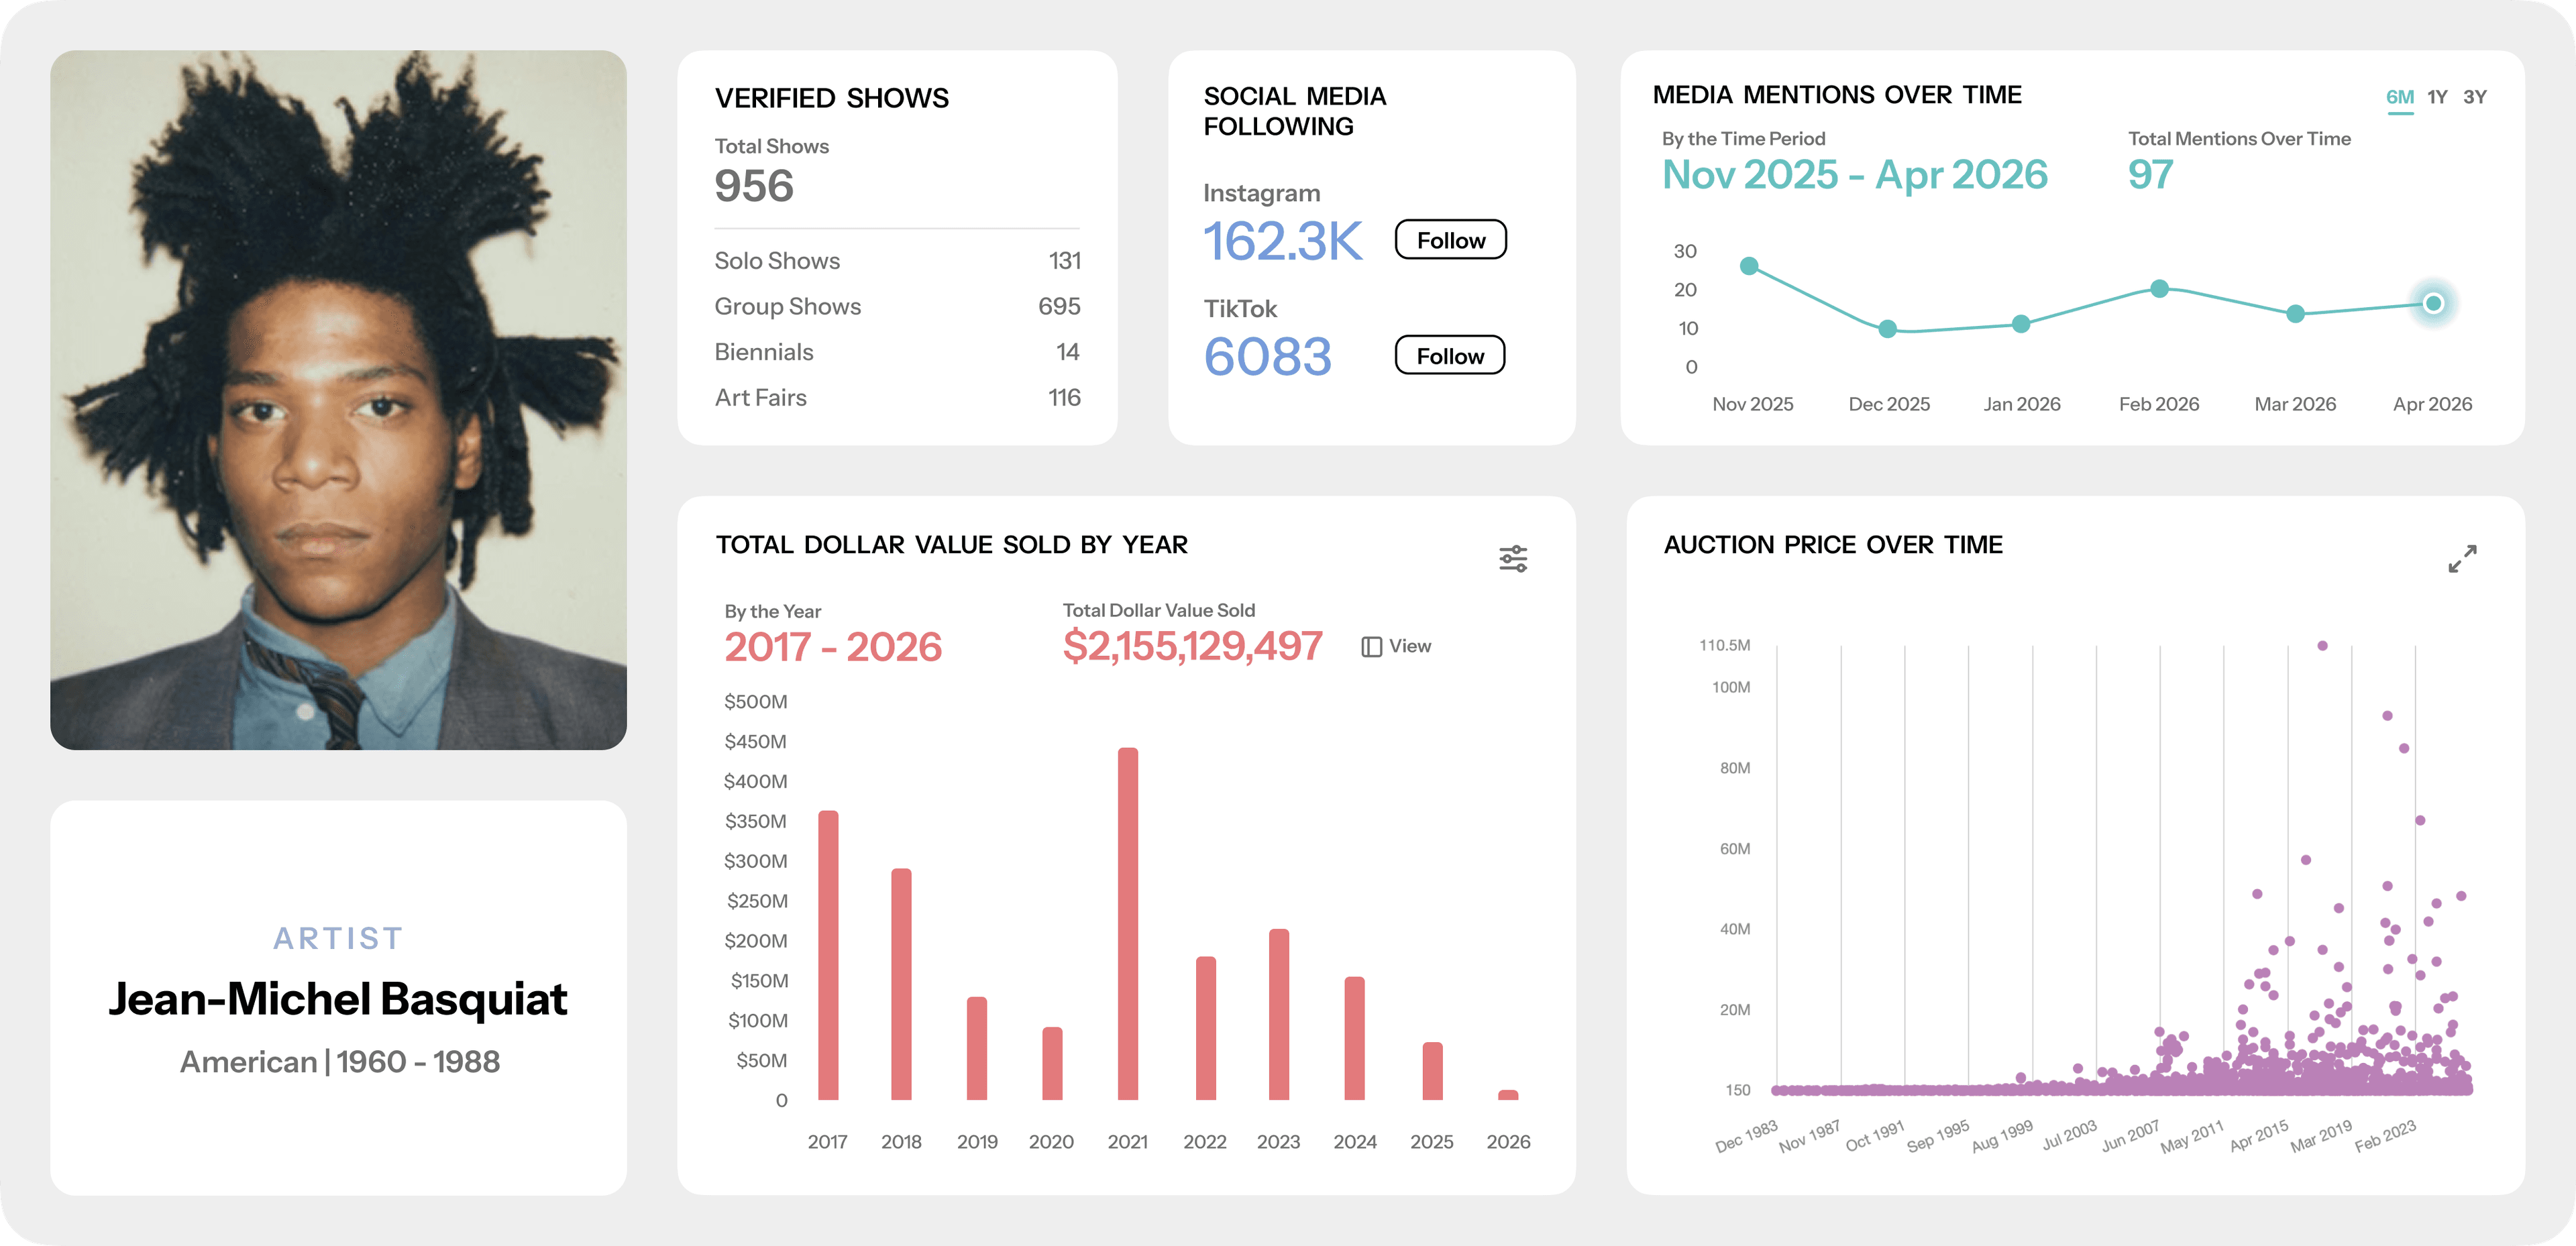This screenshot has height=1246, width=2576.
Task: Click the 2021 sales bar
Action: pos(1127,924)
